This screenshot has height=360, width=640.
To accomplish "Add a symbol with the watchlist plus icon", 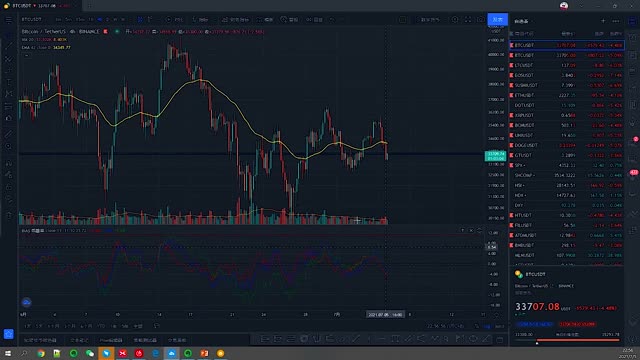I will [603, 21].
